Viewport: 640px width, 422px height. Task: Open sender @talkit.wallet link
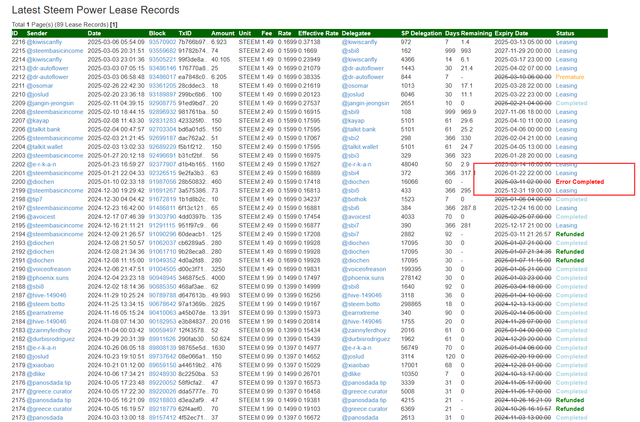[45, 147]
